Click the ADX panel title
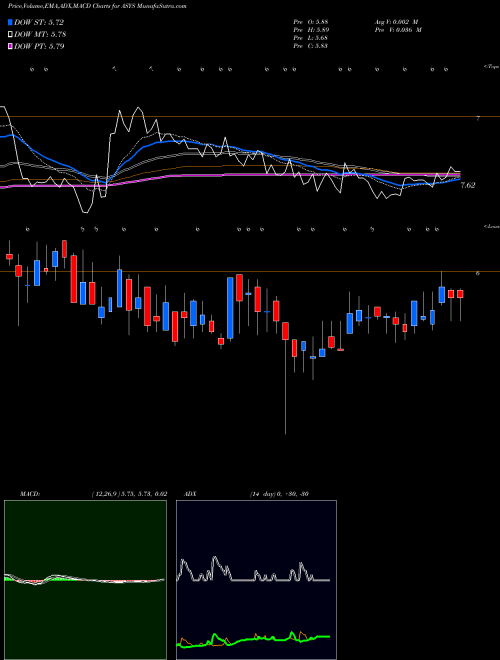 [x=190, y=494]
